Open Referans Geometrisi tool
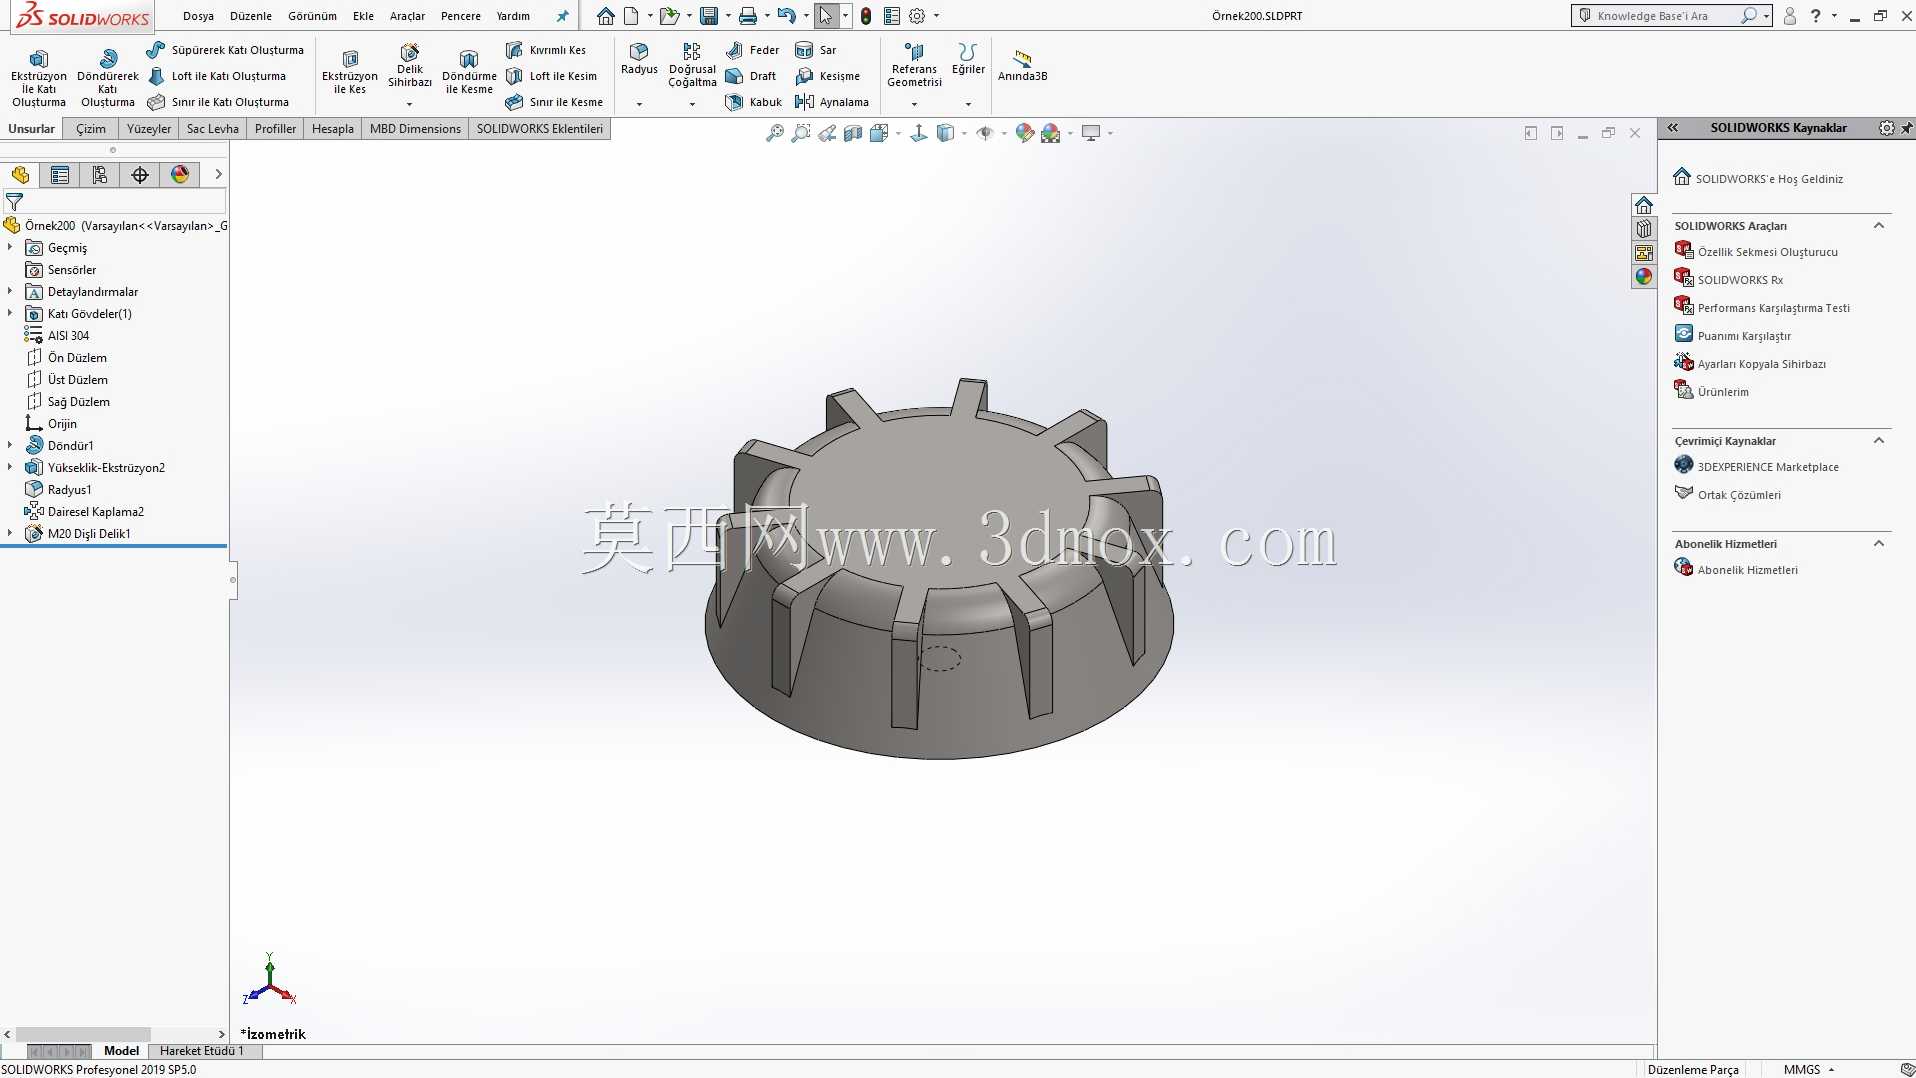This screenshot has width=1916, height=1078. click(x=914, y=66)
